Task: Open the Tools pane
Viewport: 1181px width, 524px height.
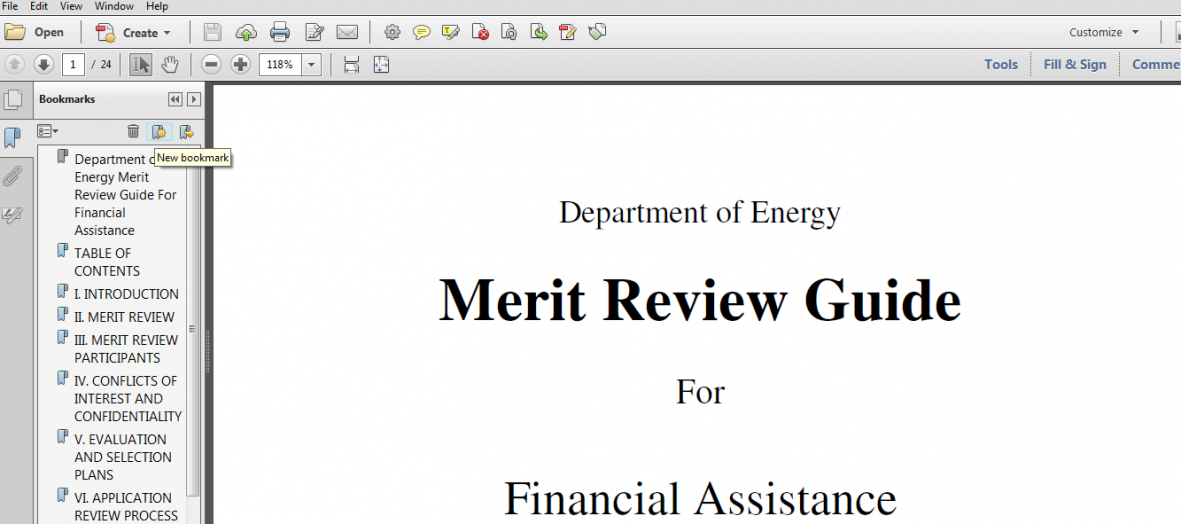Action: 1001,65
